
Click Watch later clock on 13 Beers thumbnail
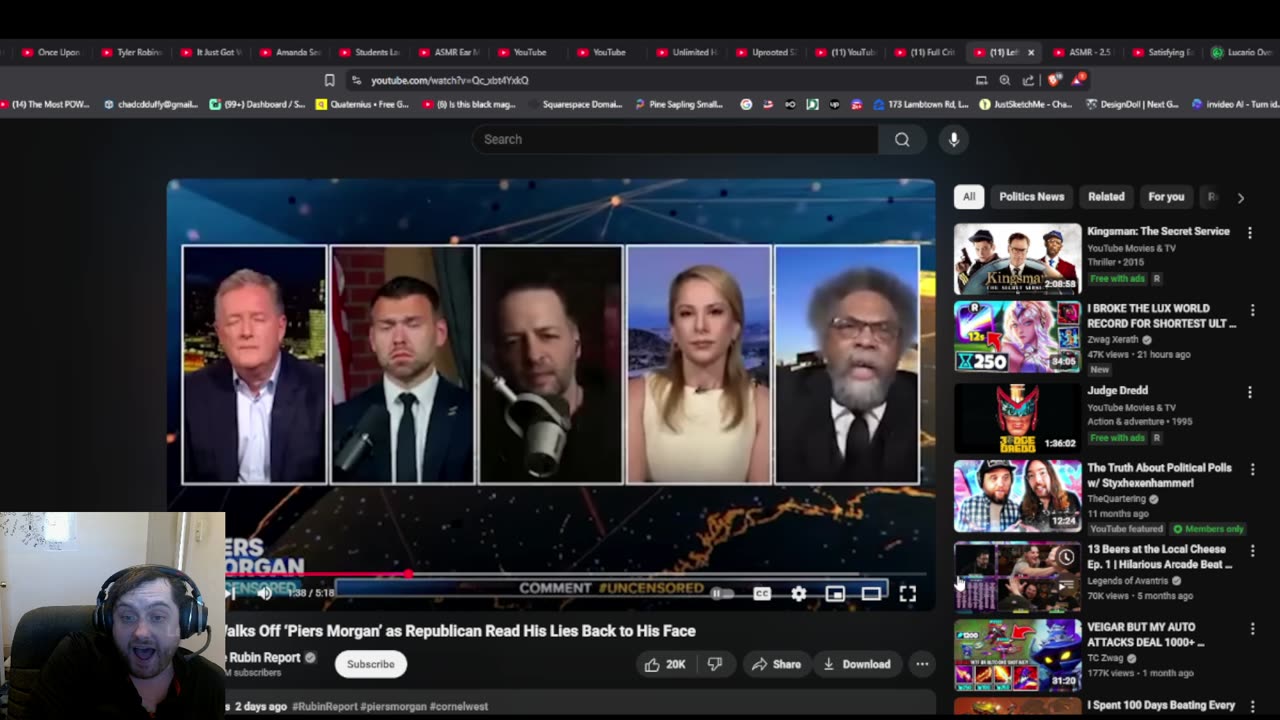[1066, 558]
